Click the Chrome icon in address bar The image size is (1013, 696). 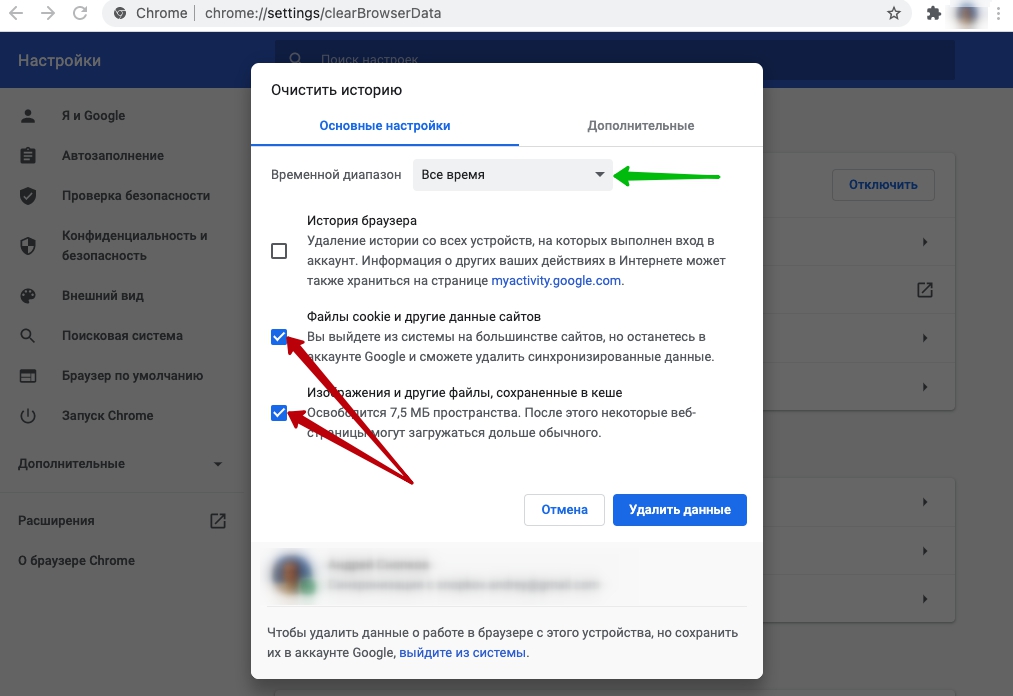pos(120,13)
